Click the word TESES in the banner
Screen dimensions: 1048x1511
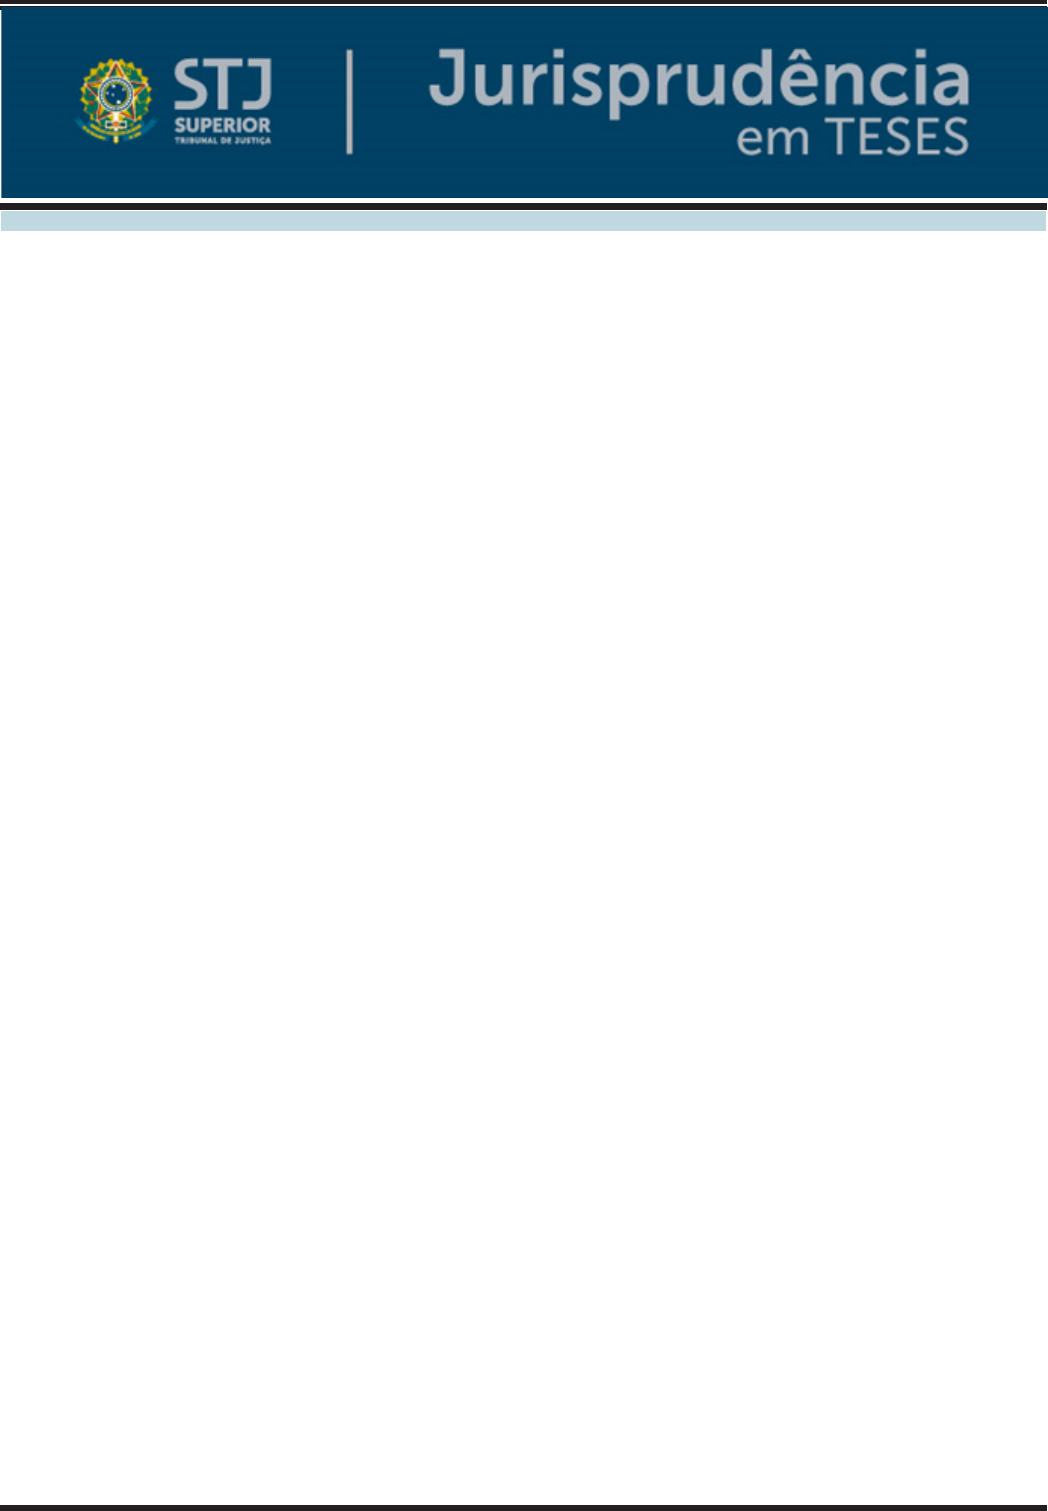click(896, 137)
